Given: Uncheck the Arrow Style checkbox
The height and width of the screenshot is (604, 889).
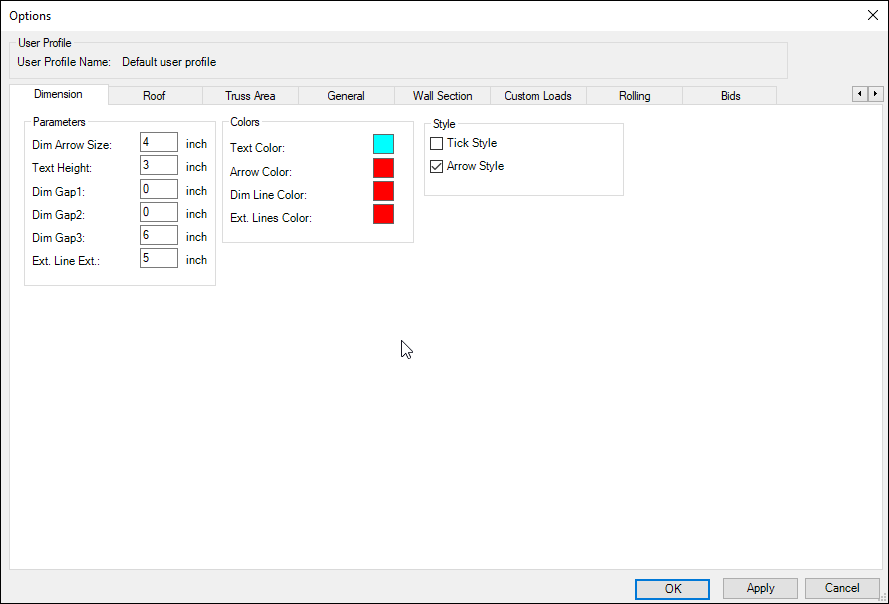Looking at the screenshot, I should click(x=436, y=167).
